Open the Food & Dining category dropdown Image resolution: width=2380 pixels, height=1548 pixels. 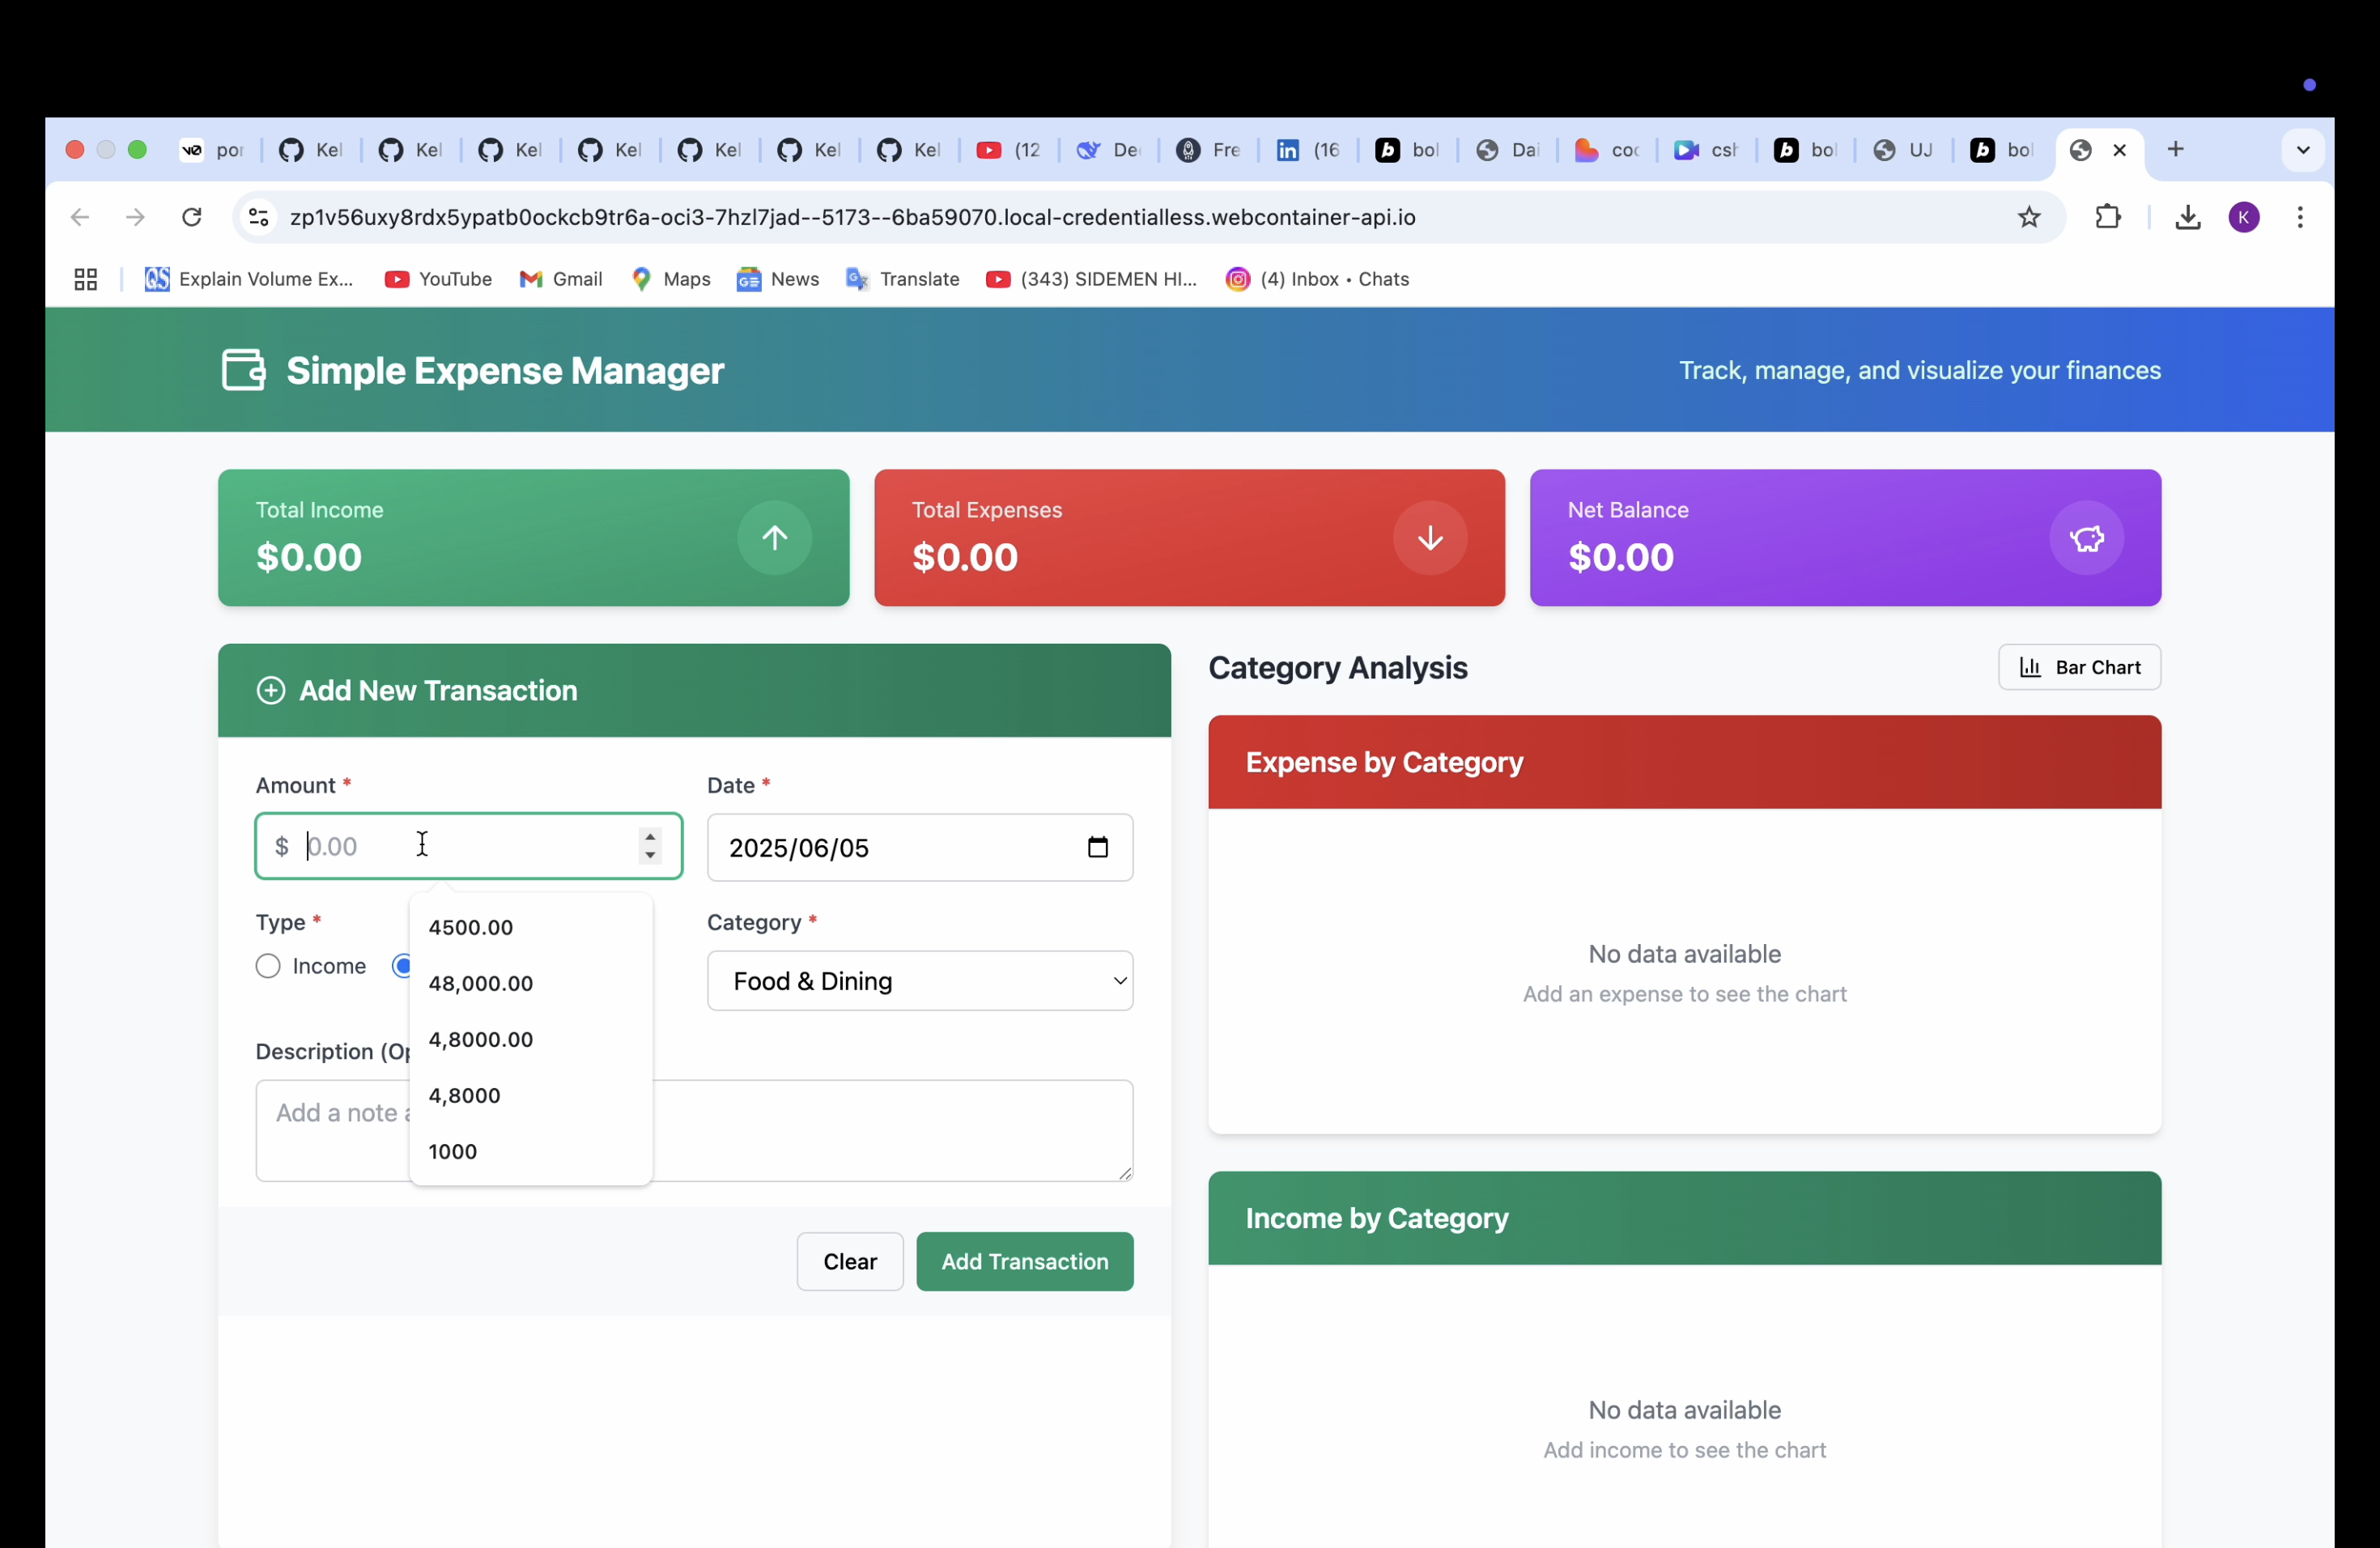(920, 981)
